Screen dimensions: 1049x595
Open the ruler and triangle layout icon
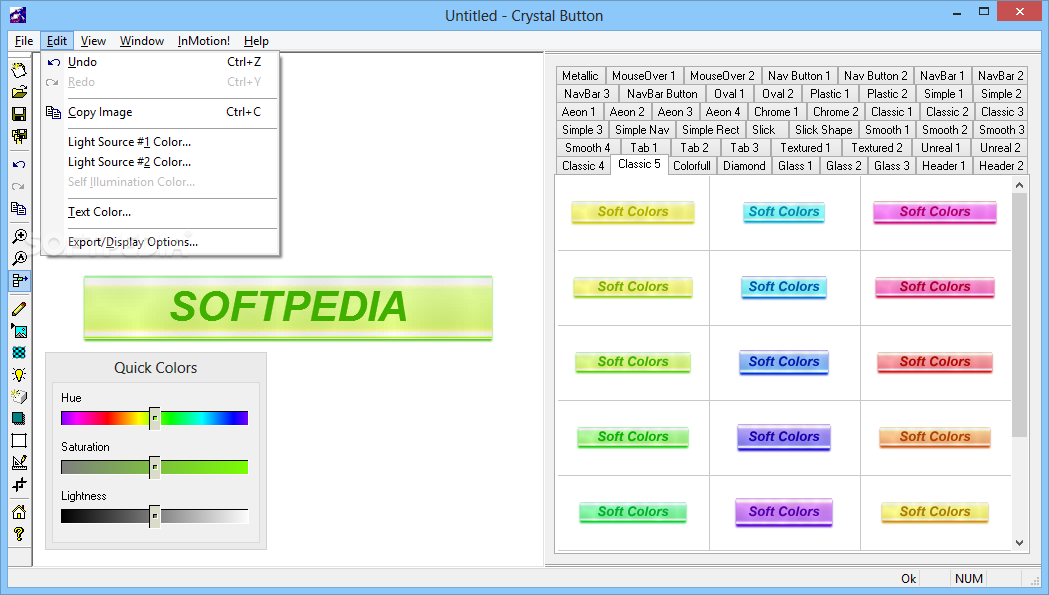(x=19, y=462)
